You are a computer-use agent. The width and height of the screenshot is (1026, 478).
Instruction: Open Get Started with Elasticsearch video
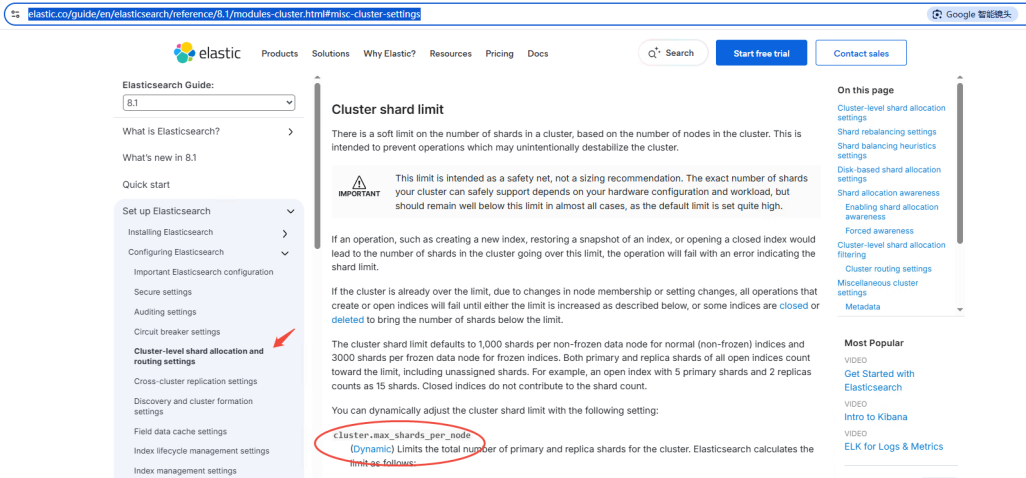(879, 381)
